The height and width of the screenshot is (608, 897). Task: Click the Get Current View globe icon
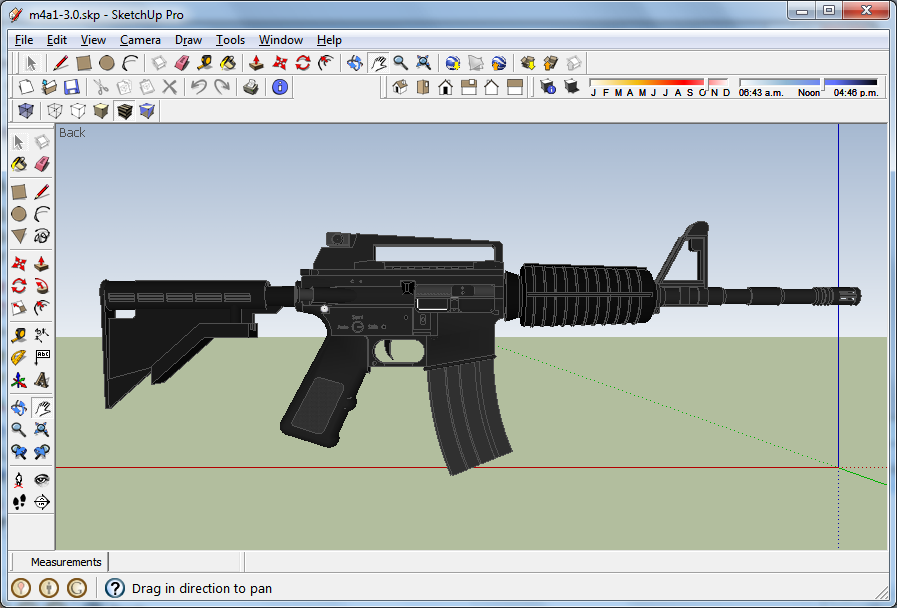tap(453, 63)
